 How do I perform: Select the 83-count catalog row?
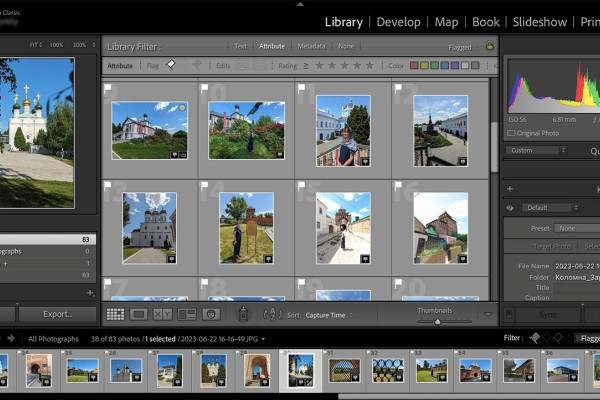pos(47,239)
